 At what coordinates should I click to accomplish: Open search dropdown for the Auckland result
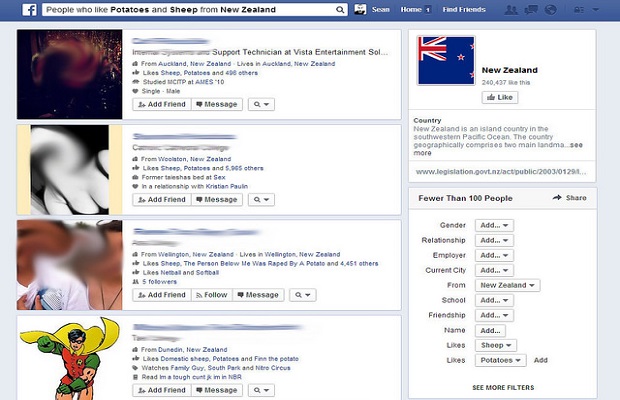point(261,104)
